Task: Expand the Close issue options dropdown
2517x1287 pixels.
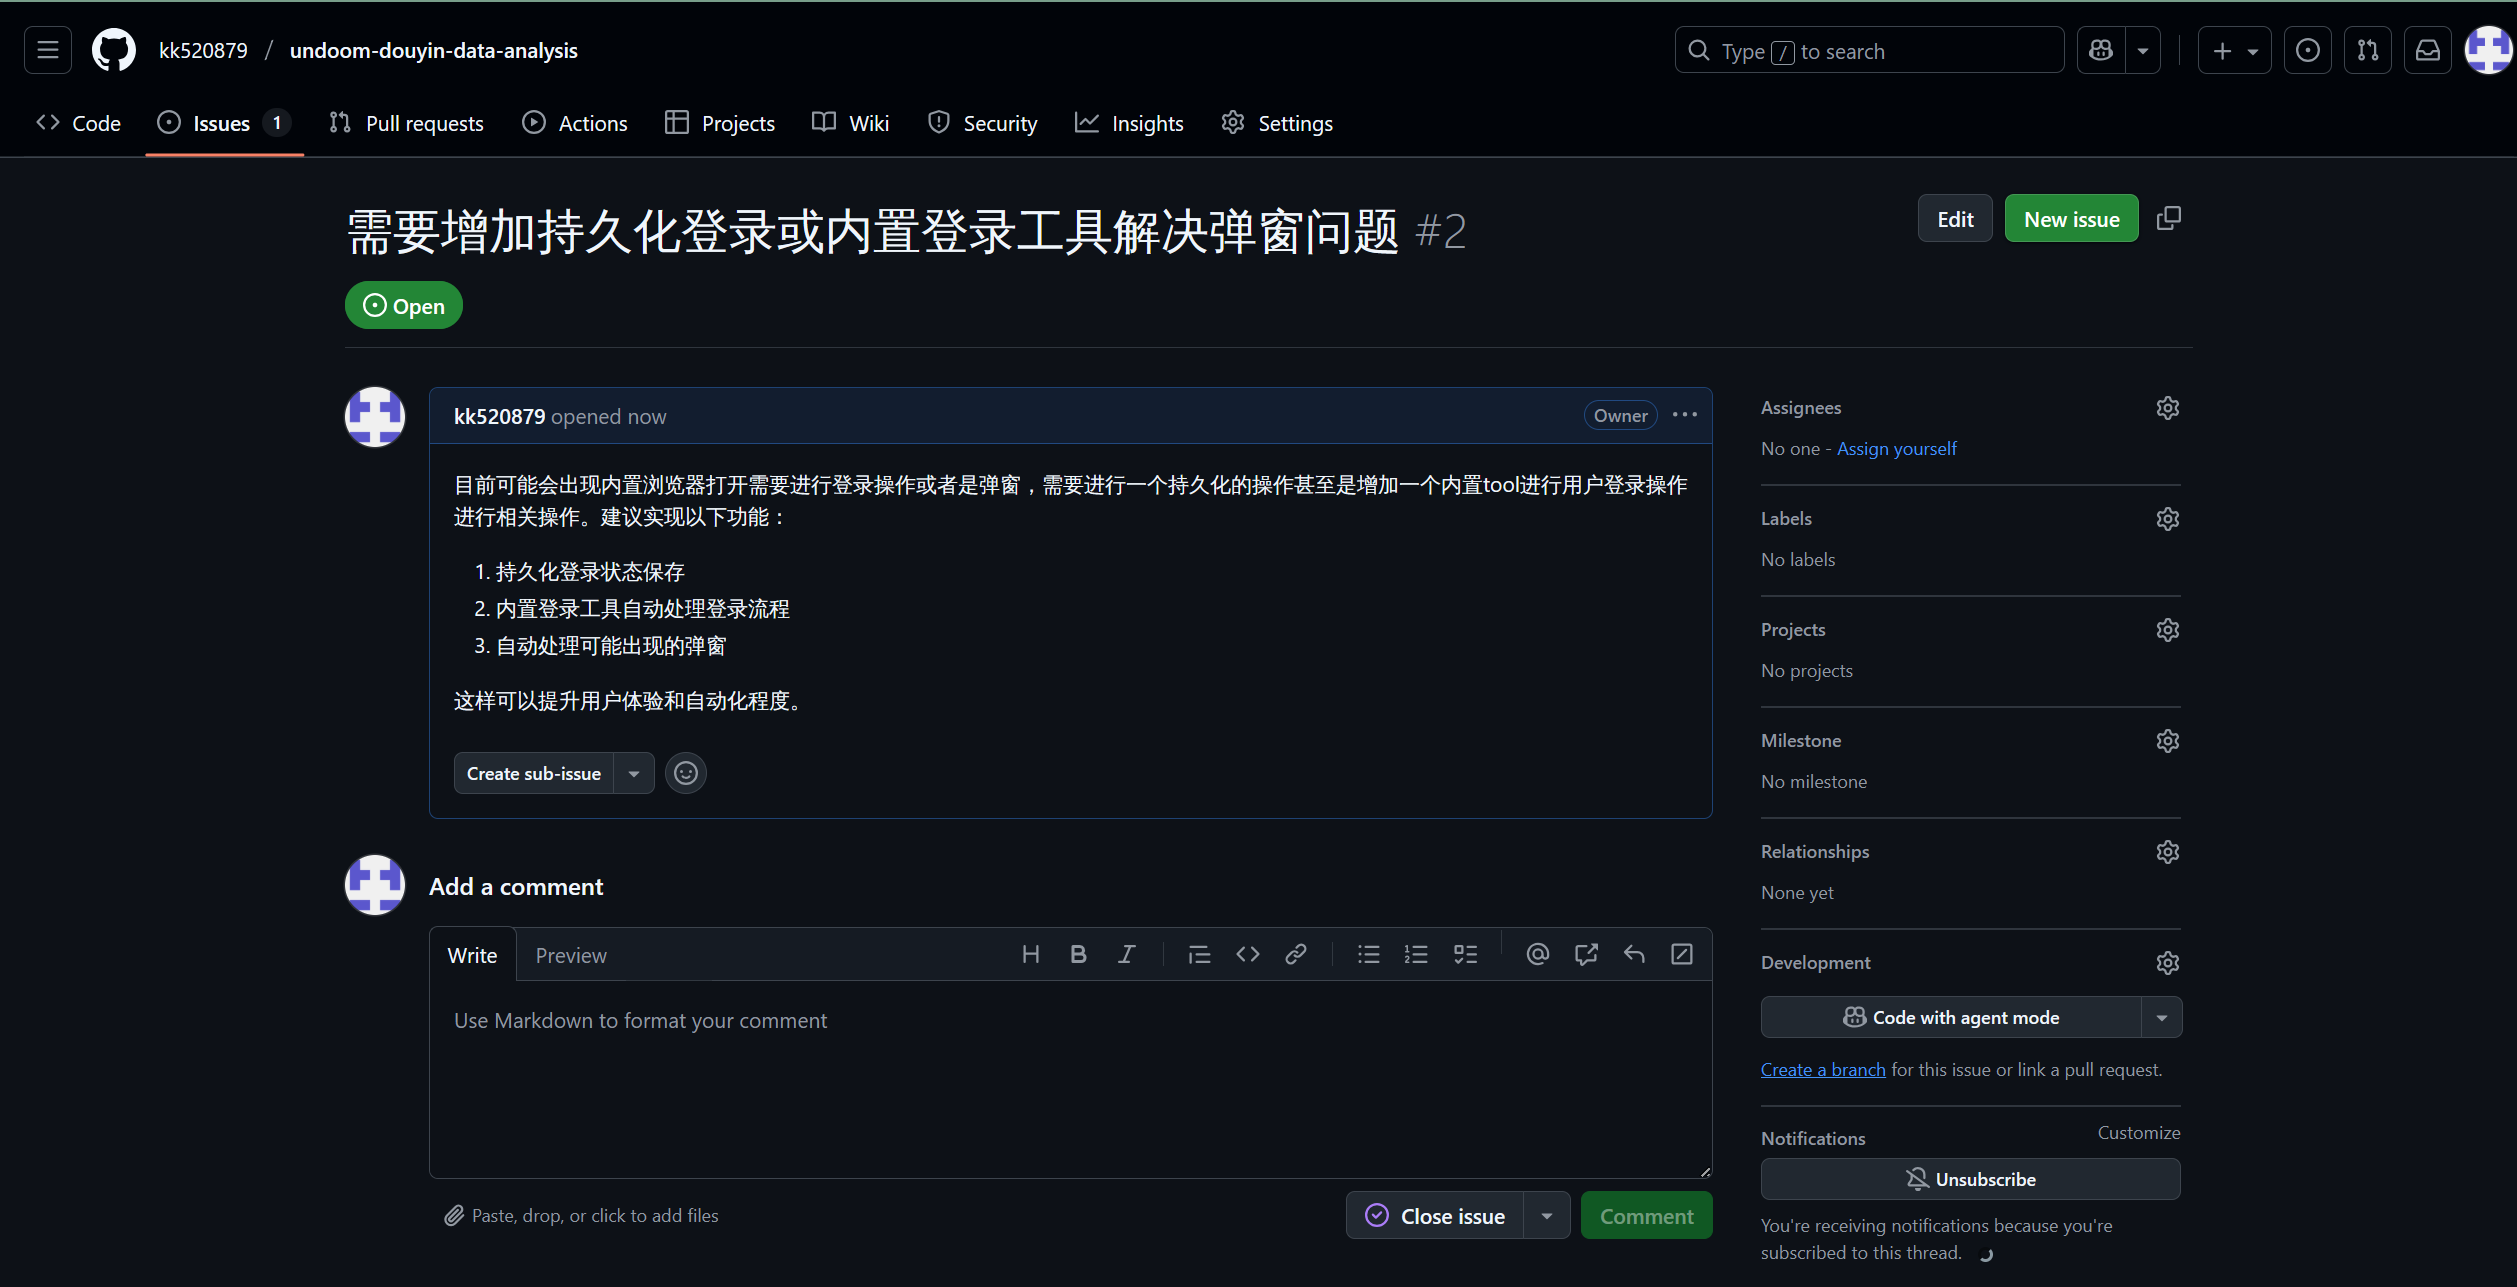Action: (1546, 1216)
